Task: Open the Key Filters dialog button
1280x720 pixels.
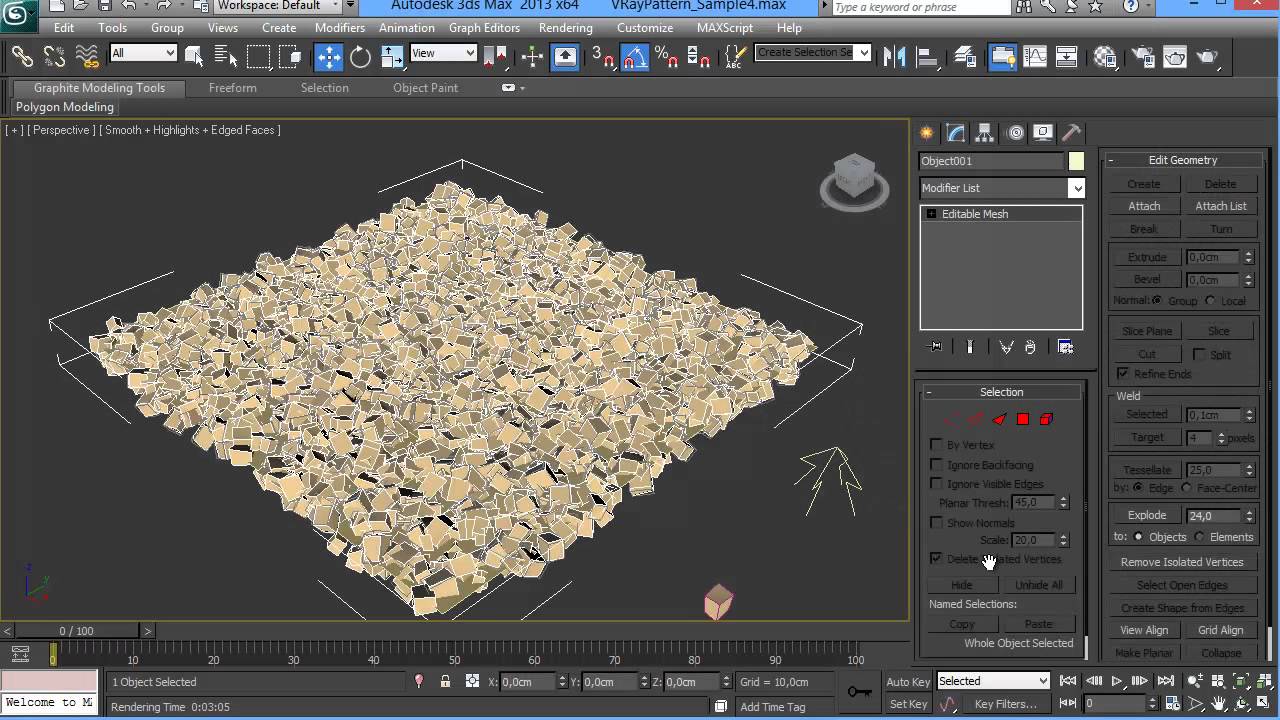Action: pos(1006,704)
